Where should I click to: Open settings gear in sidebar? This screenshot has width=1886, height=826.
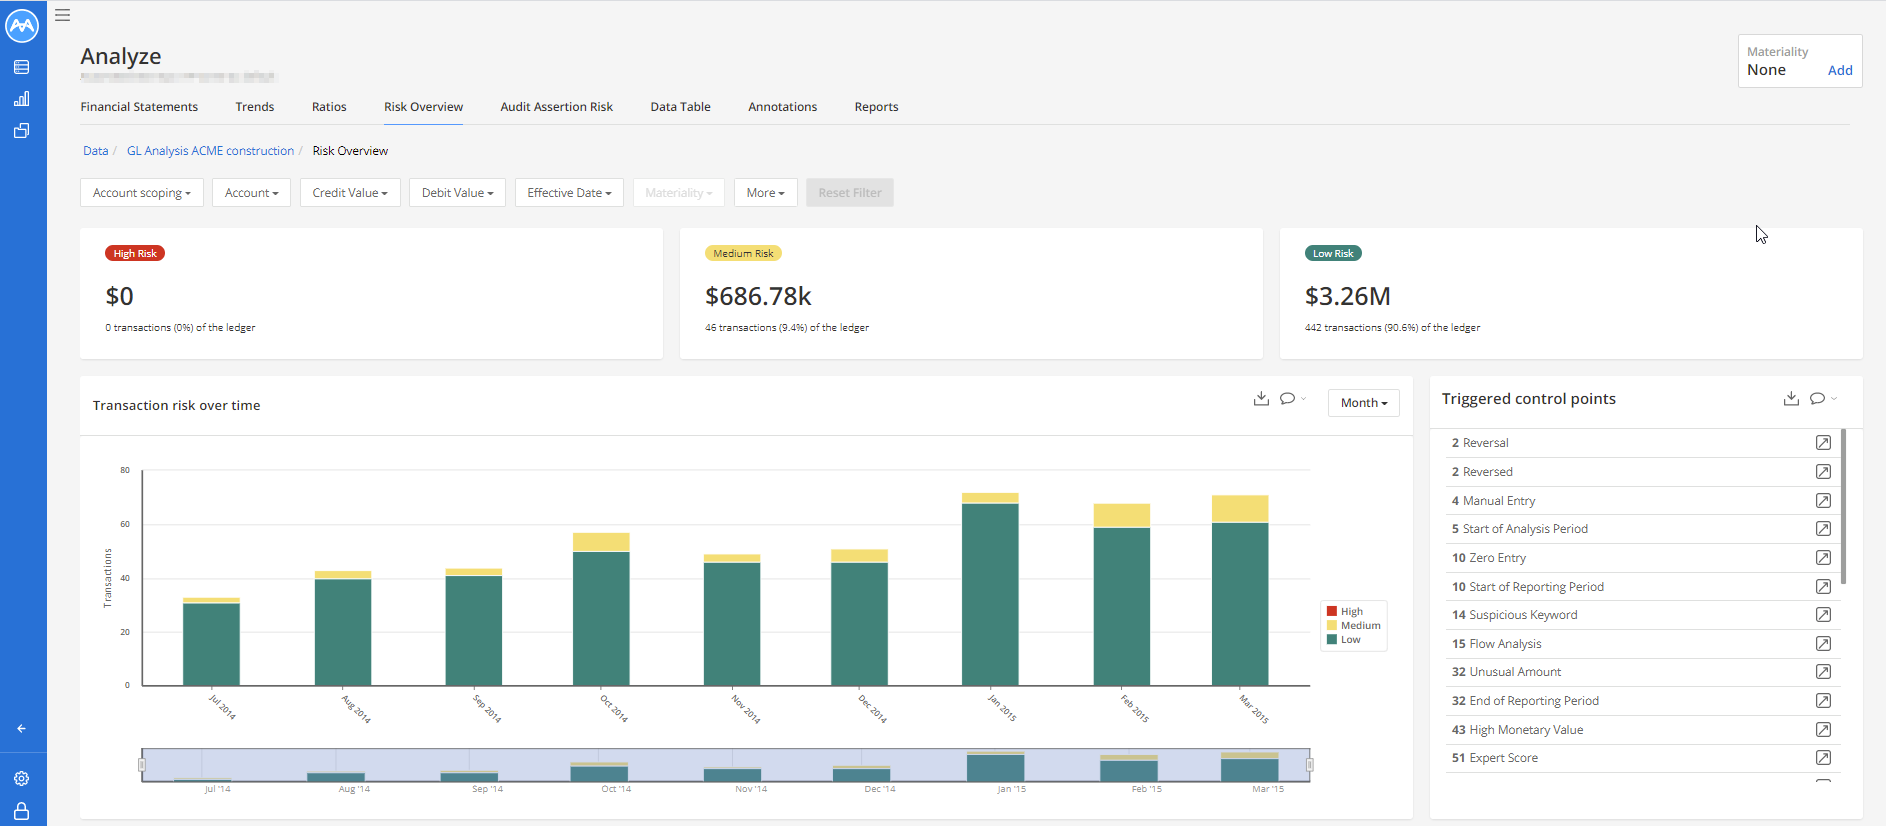[x=21, y=779]
